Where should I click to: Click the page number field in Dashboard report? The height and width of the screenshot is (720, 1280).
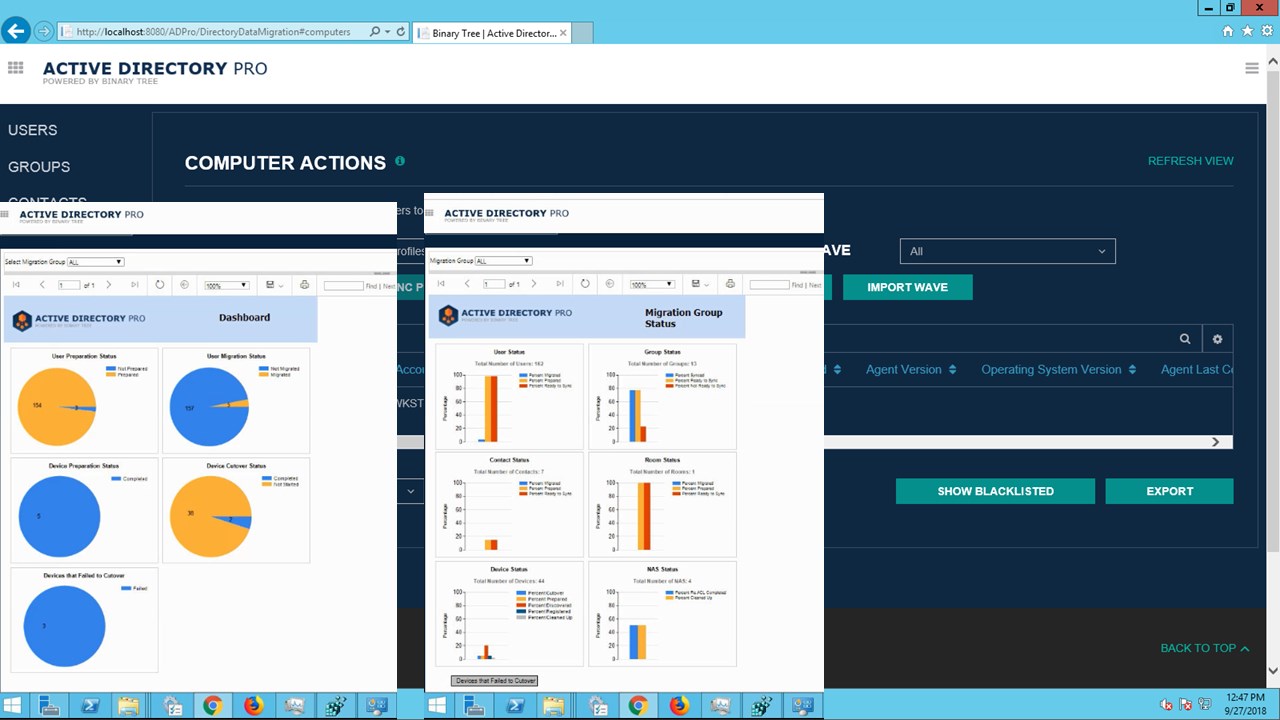(68, 285)
